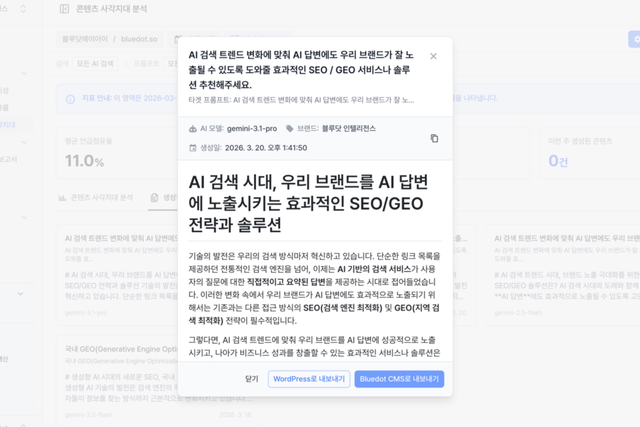Copy the generated content using the copy icon
Image resolution: width=640 pixels, height=427 pixels.
434,138
